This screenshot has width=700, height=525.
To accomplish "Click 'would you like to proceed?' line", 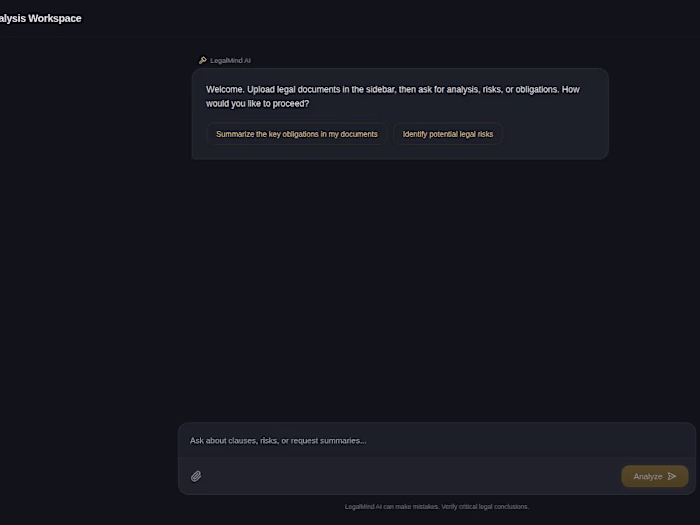I will [257, 104].
